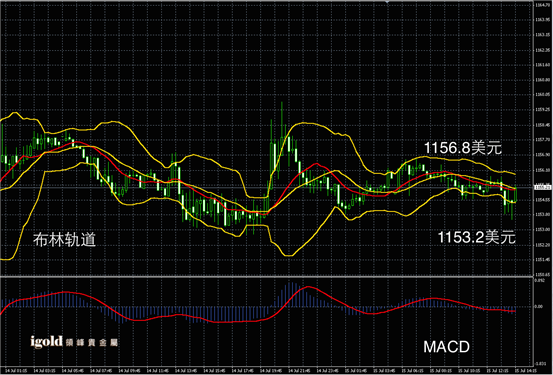Click the 1164.70 level on price scale
553x375 pixels.
[x=543, y=5]
